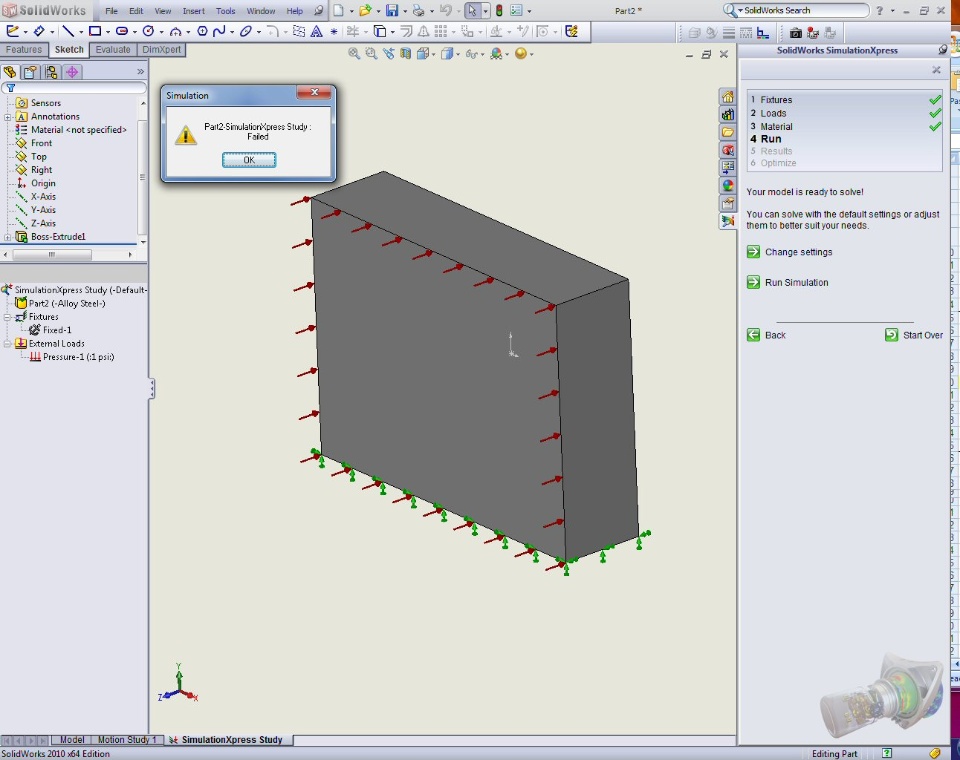Select the Text sketch tool
The height and width of the screenshot is (760, 960).
317,31
